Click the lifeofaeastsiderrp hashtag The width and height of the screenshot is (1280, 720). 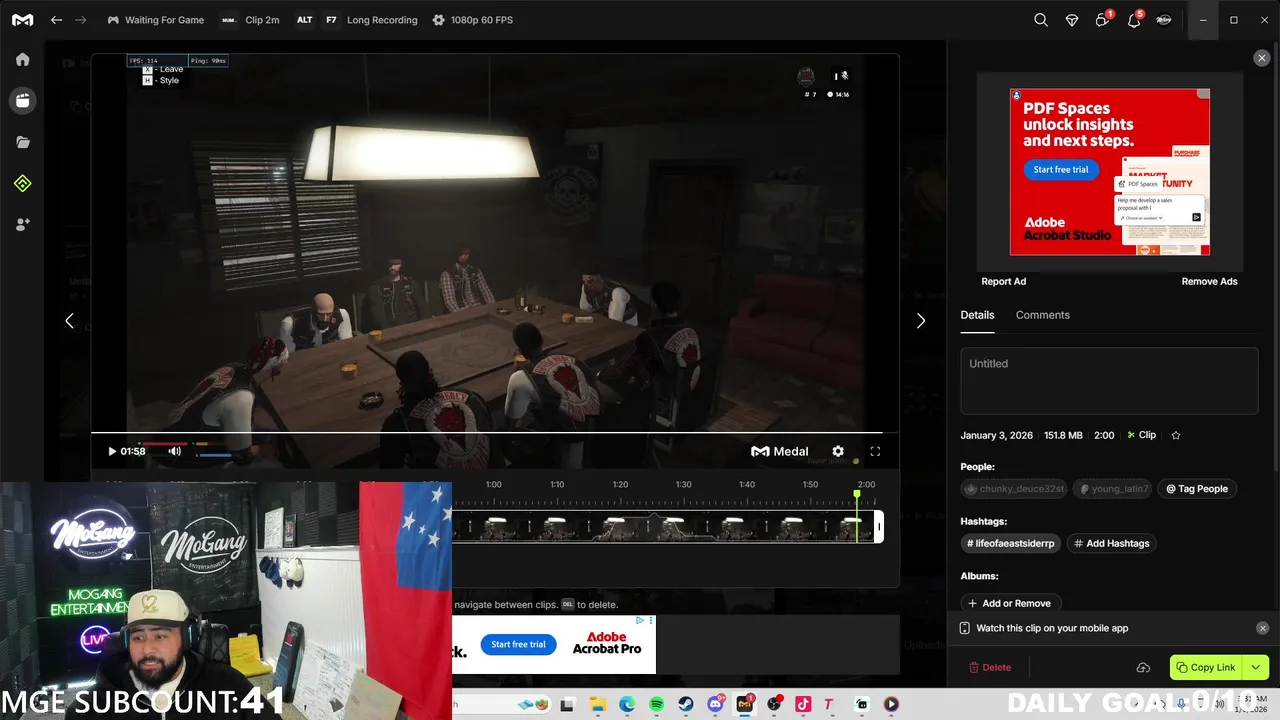tap(1010, 543)
